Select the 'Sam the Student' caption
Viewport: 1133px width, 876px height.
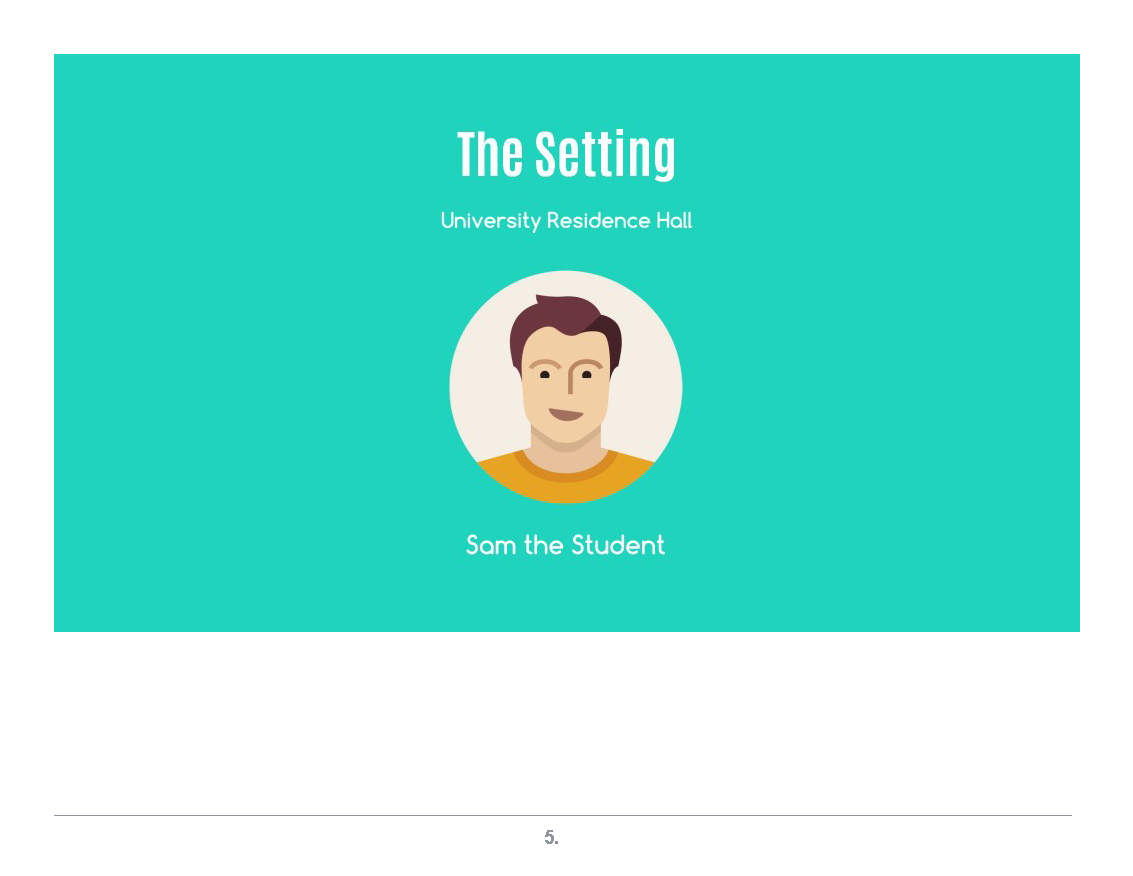coord(565,545)
